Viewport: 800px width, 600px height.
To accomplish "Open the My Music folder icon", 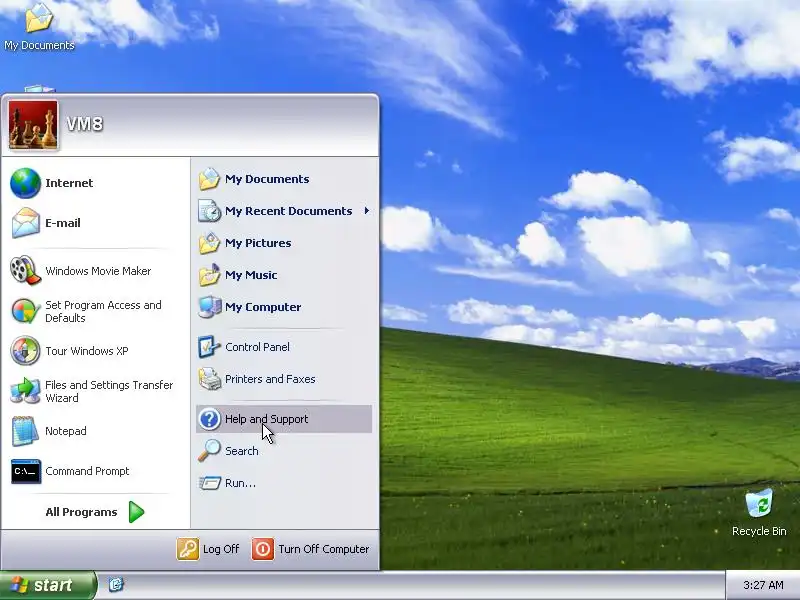I will coord(209,275).
